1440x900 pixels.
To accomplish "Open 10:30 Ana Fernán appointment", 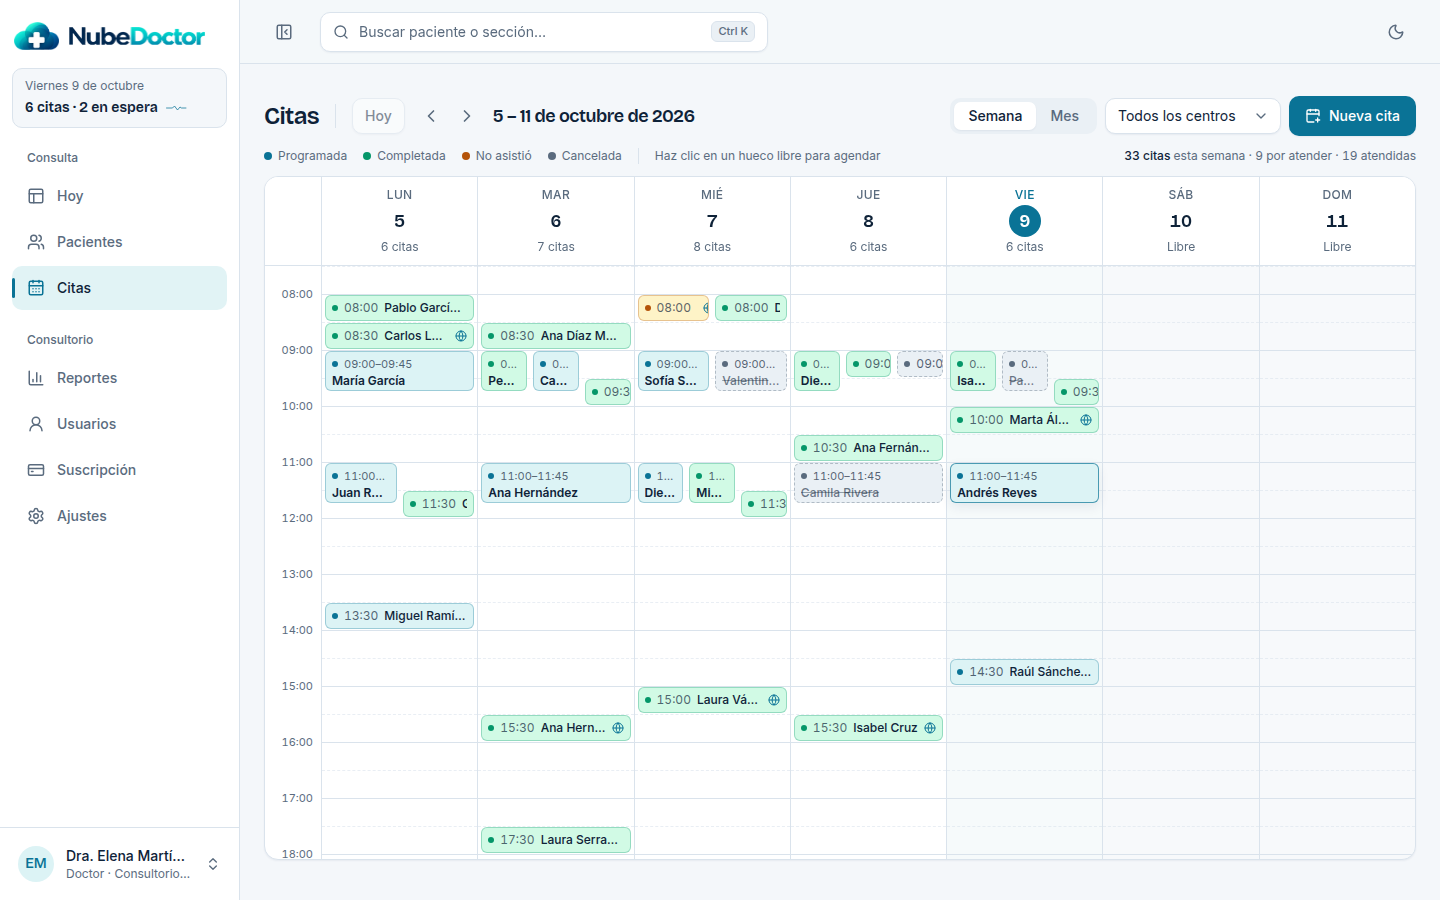I will (x=868, y=448).
